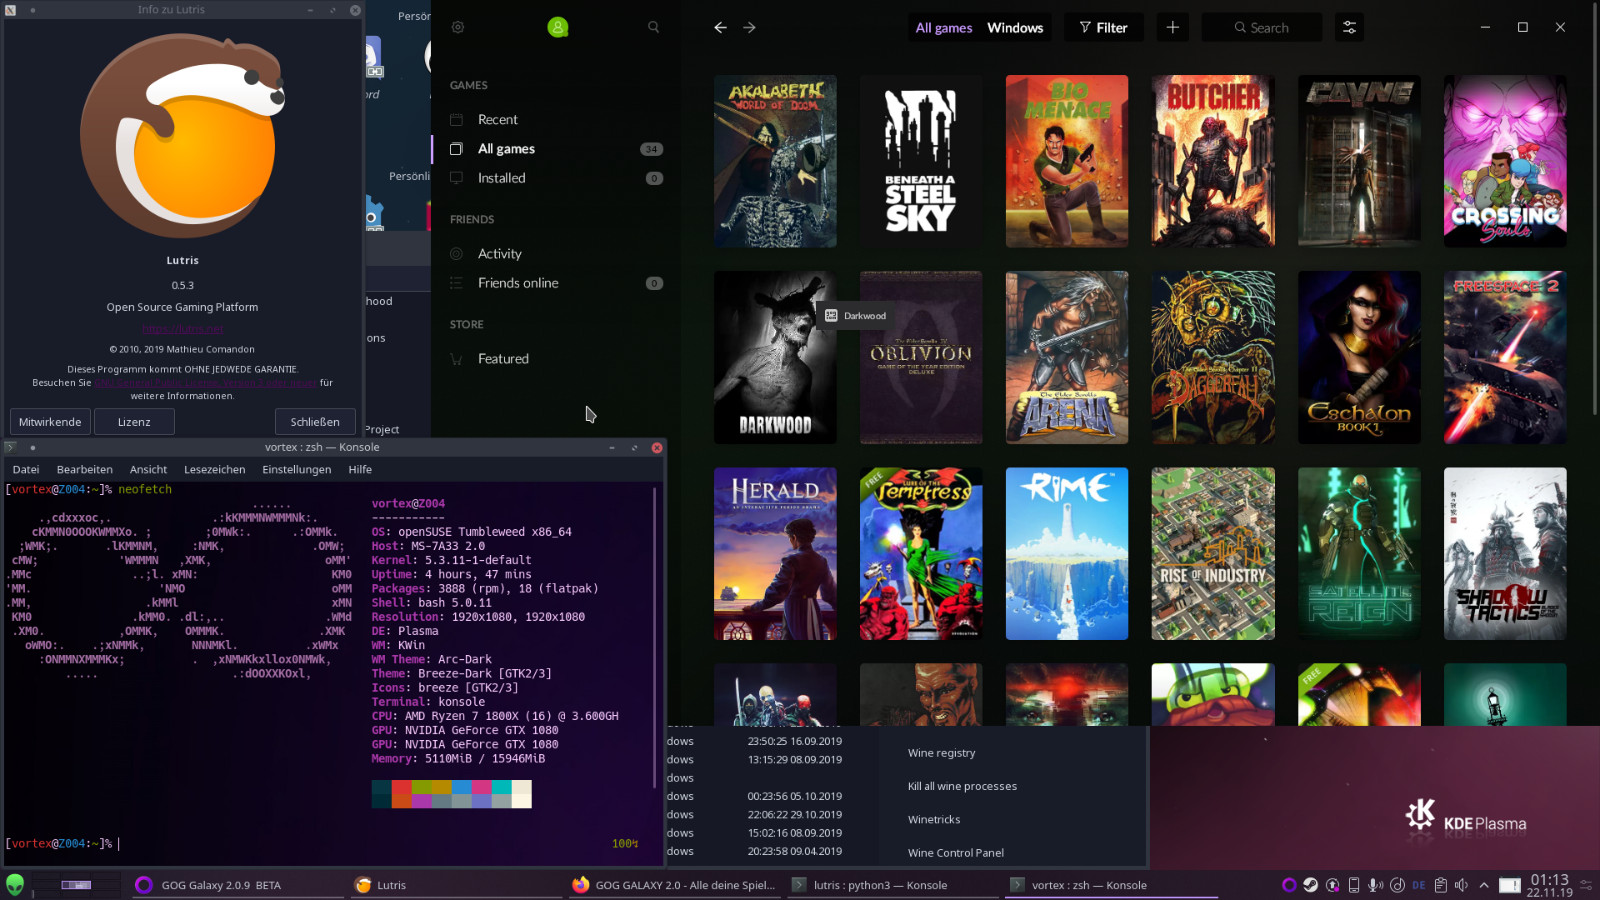The height and width of the screenshot is (900, 1600).
Task: Click the Search field in GOG Galaxy
Action: [1262, 28]
